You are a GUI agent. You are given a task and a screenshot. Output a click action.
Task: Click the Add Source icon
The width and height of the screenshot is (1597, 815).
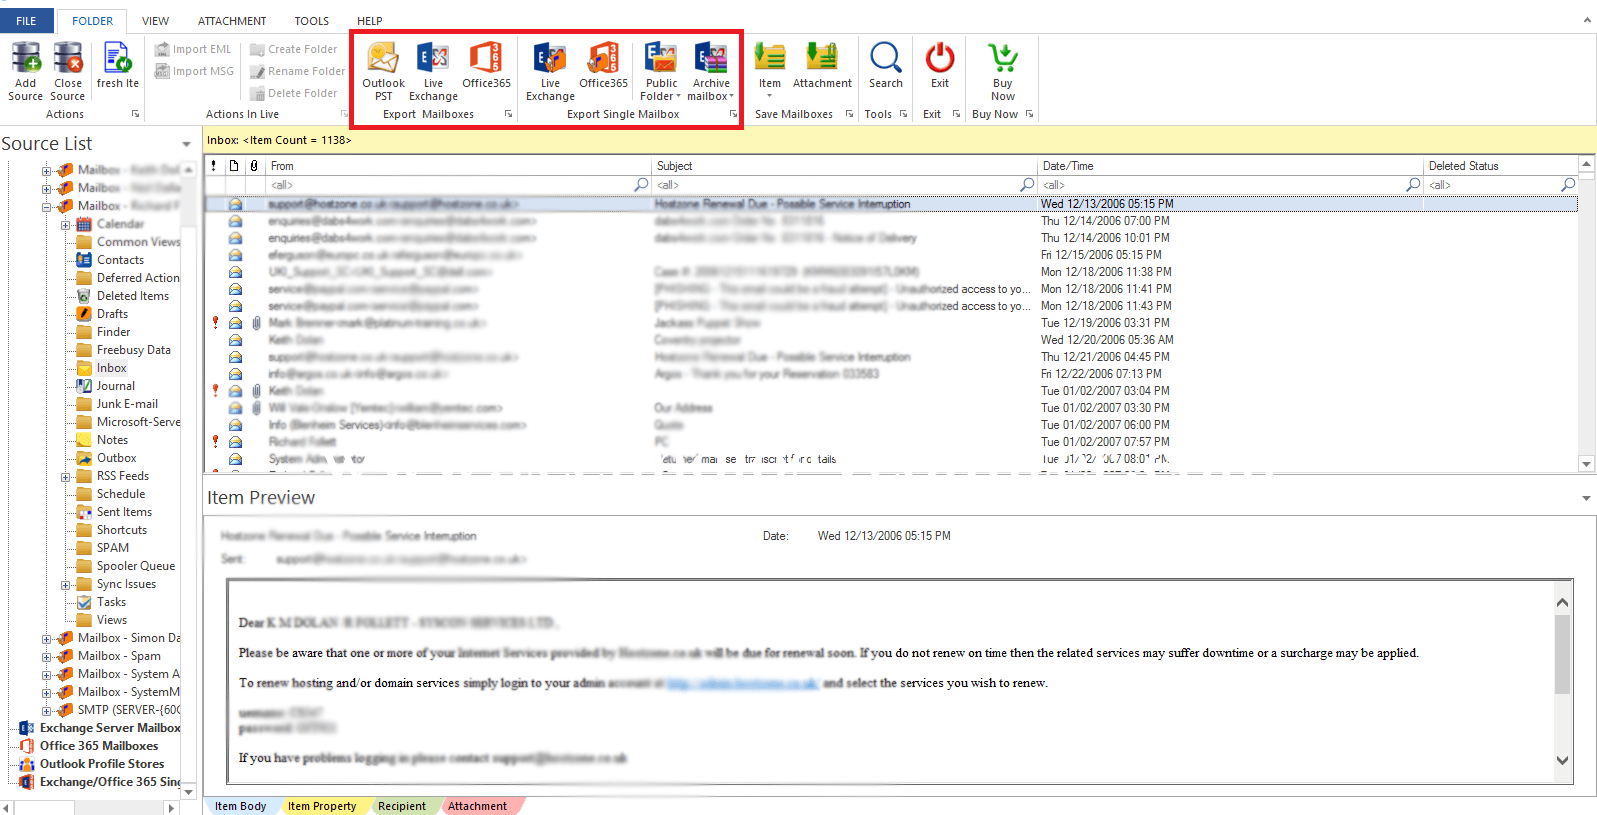click(x=26, y=58)
